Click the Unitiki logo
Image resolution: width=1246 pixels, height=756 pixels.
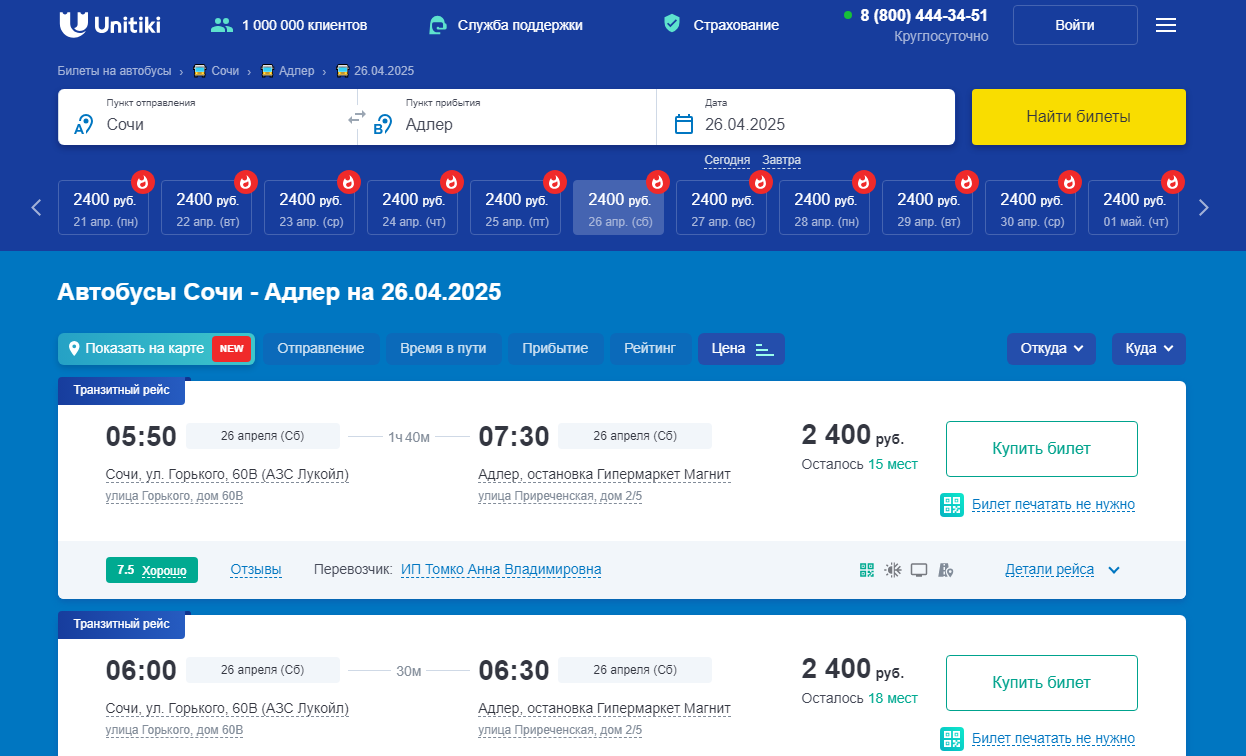coord(110,25)
